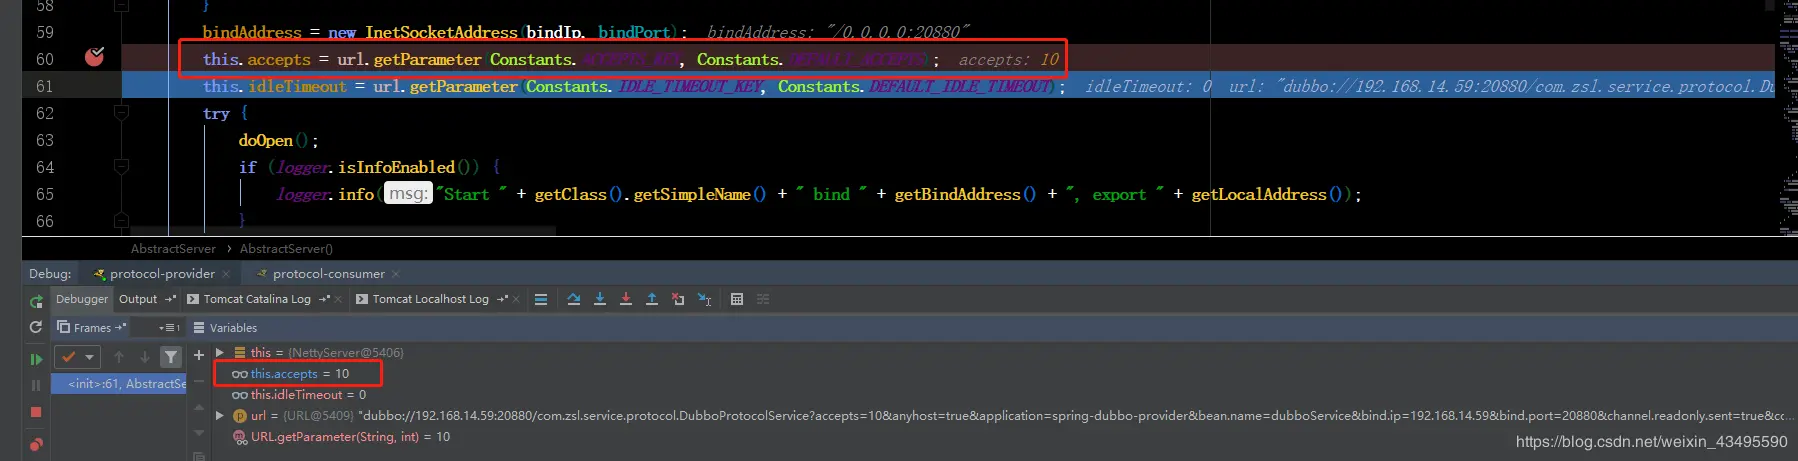Viewport: 1798px width, 461px height.
Task: Click the gray circular refresh icon beside Frames
Action: click(x=36, y=327)
